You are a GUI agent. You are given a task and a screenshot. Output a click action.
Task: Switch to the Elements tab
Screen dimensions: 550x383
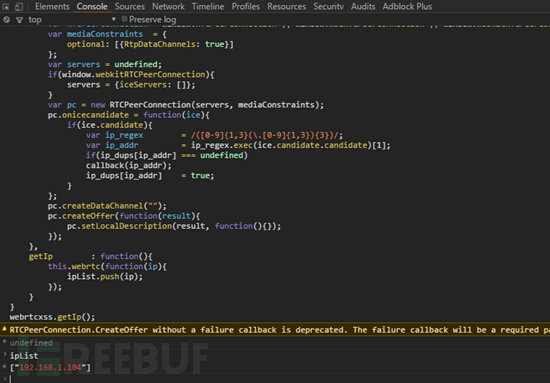tap(52, 6)
